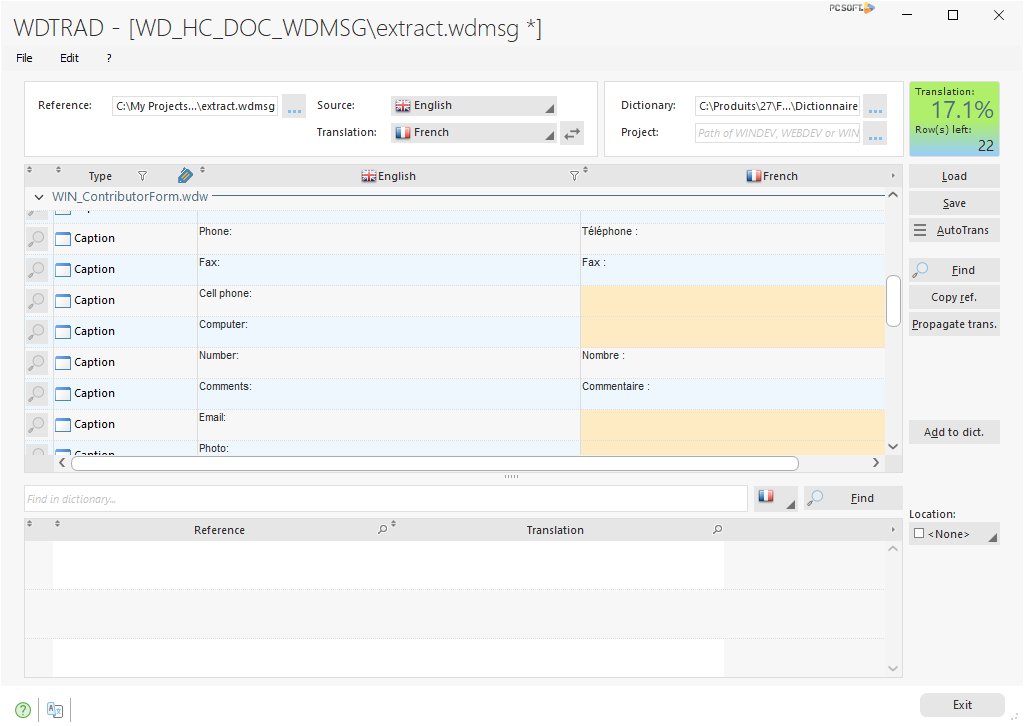Open the Edit menu

point(69,58)
